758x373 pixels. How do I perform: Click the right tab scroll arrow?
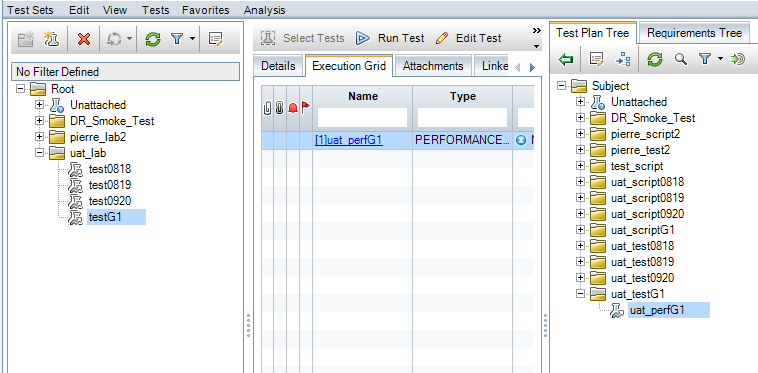[x=532, y=68]
